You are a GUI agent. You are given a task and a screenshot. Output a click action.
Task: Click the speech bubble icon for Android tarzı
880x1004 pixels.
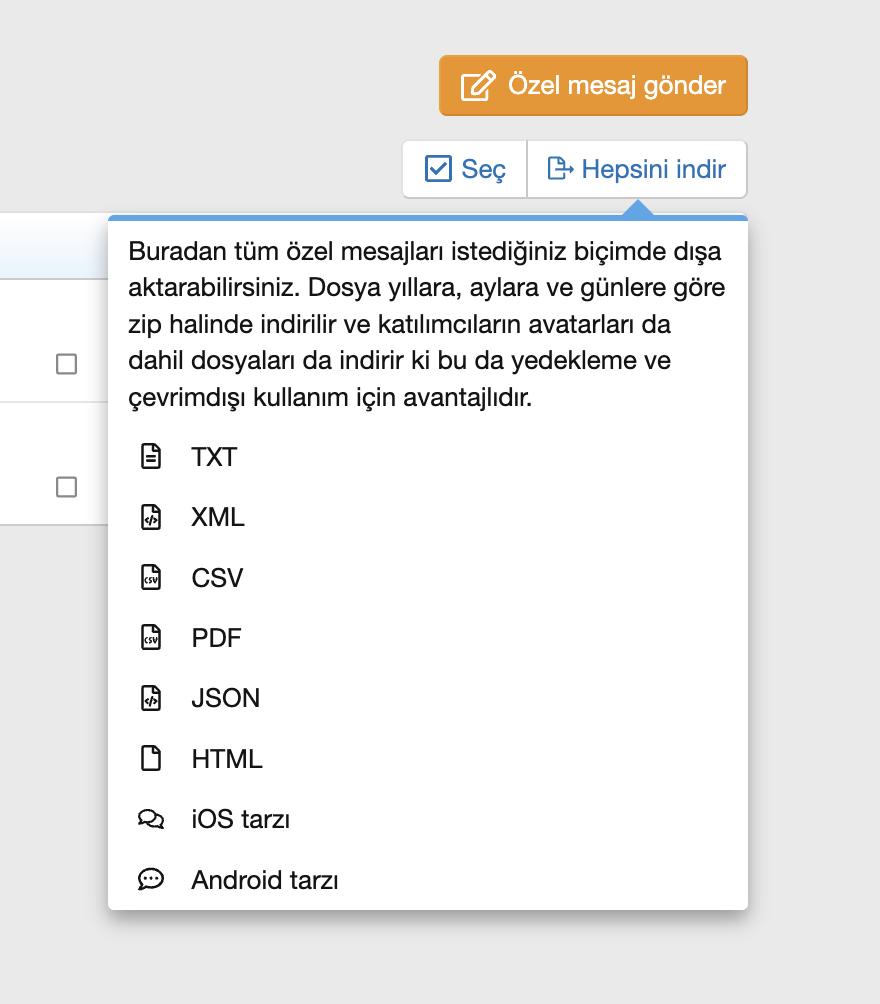point(151,879)
